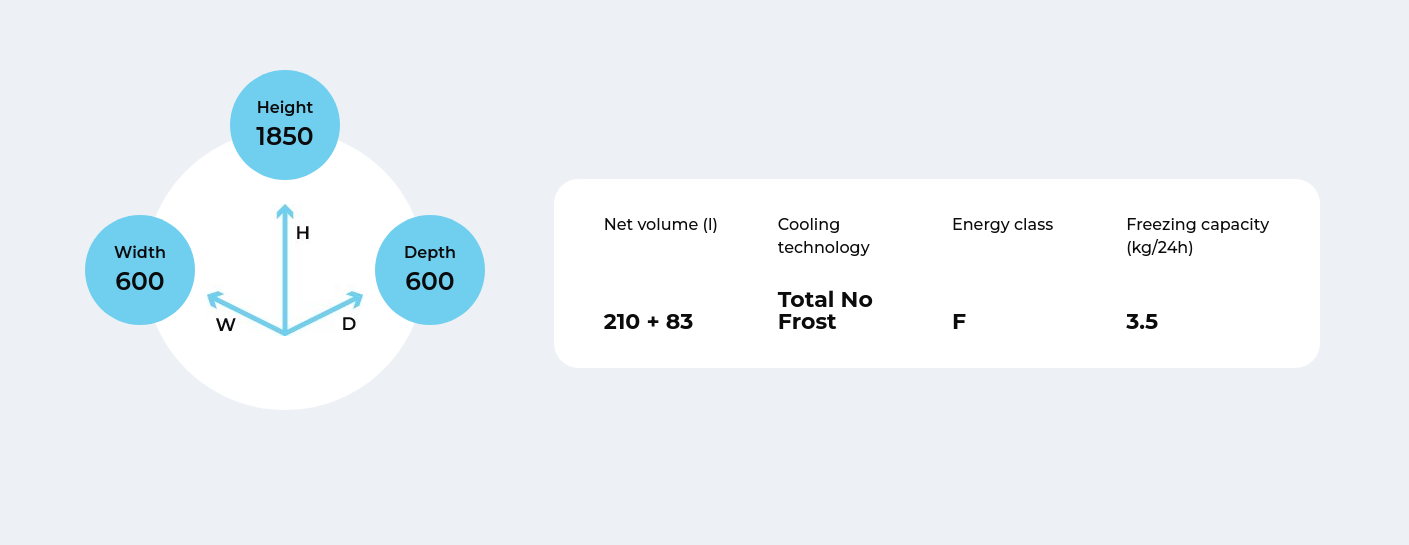Click the D axis arrow
Image resolution: width=1409 pixels, height=545 pixels.
click(x=324, y=313)
